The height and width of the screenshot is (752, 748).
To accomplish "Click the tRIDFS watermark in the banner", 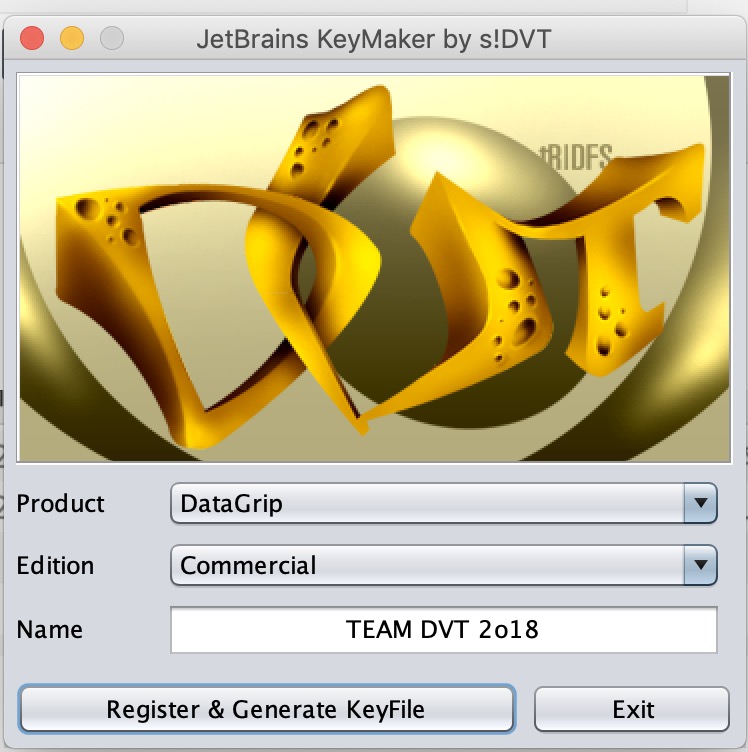I will (x=575, y=155).
